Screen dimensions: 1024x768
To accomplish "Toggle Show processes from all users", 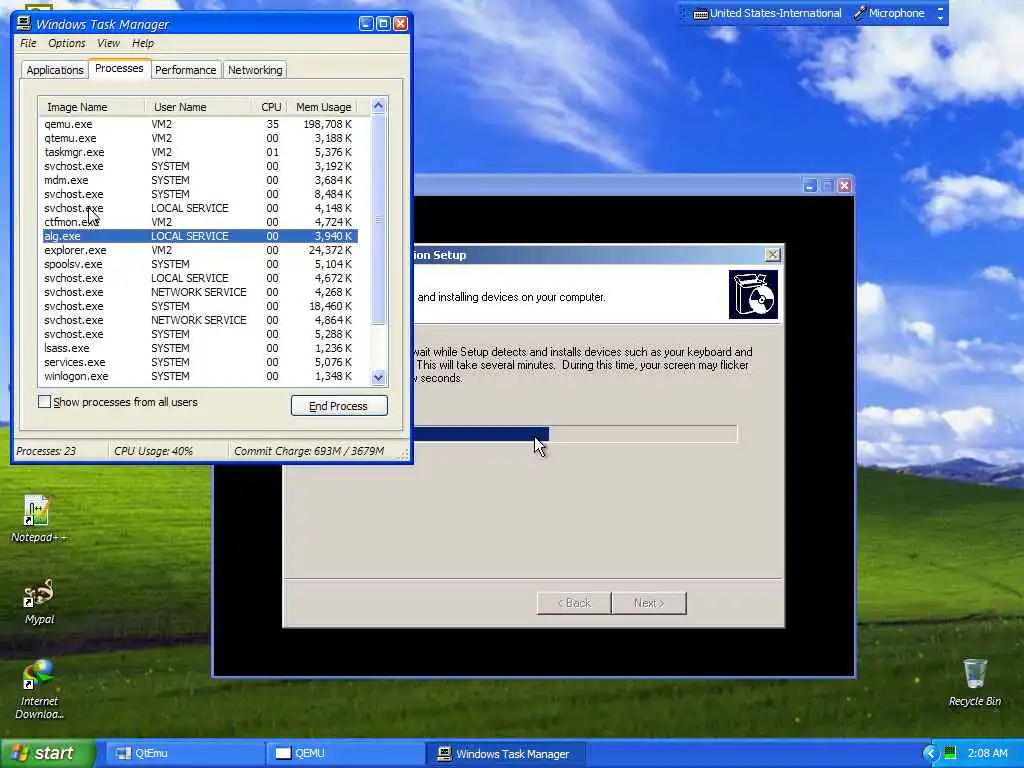I will tap(44, 402).
